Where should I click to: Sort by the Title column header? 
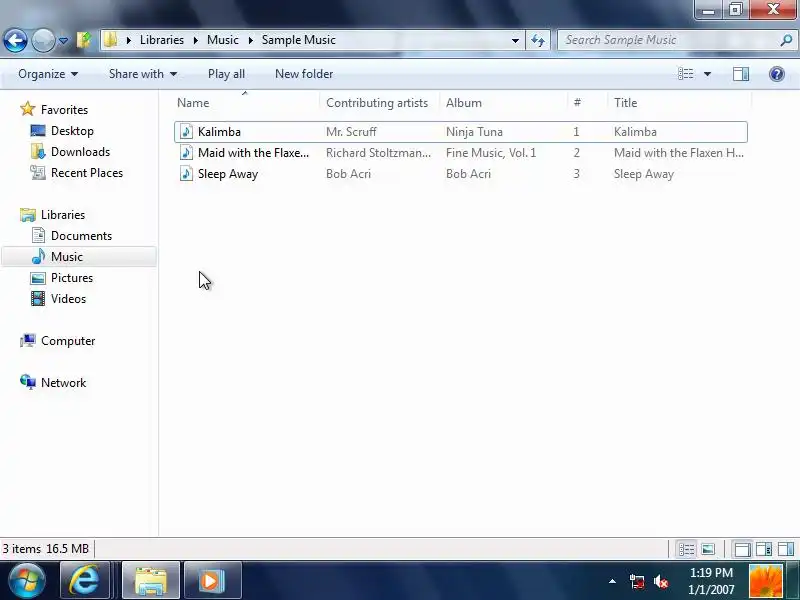coord(626,103)
